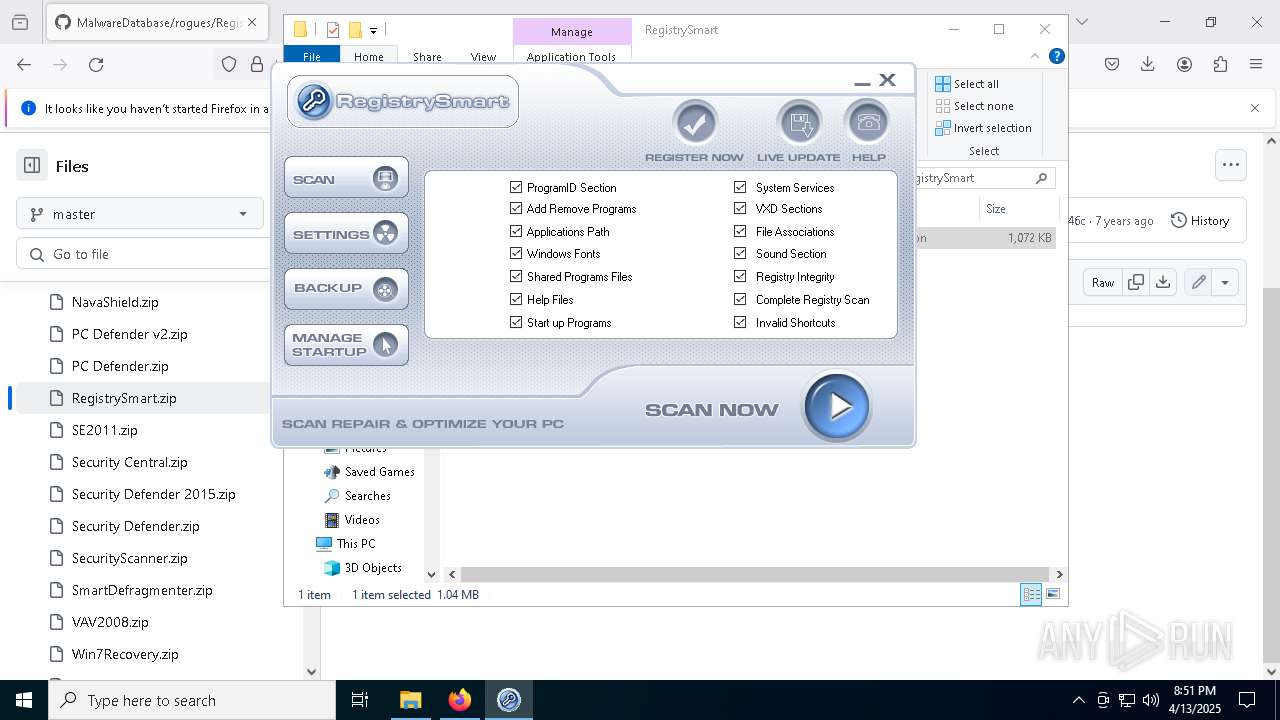
Task: Click the Register Now checkmark icon
Action: 695,124
